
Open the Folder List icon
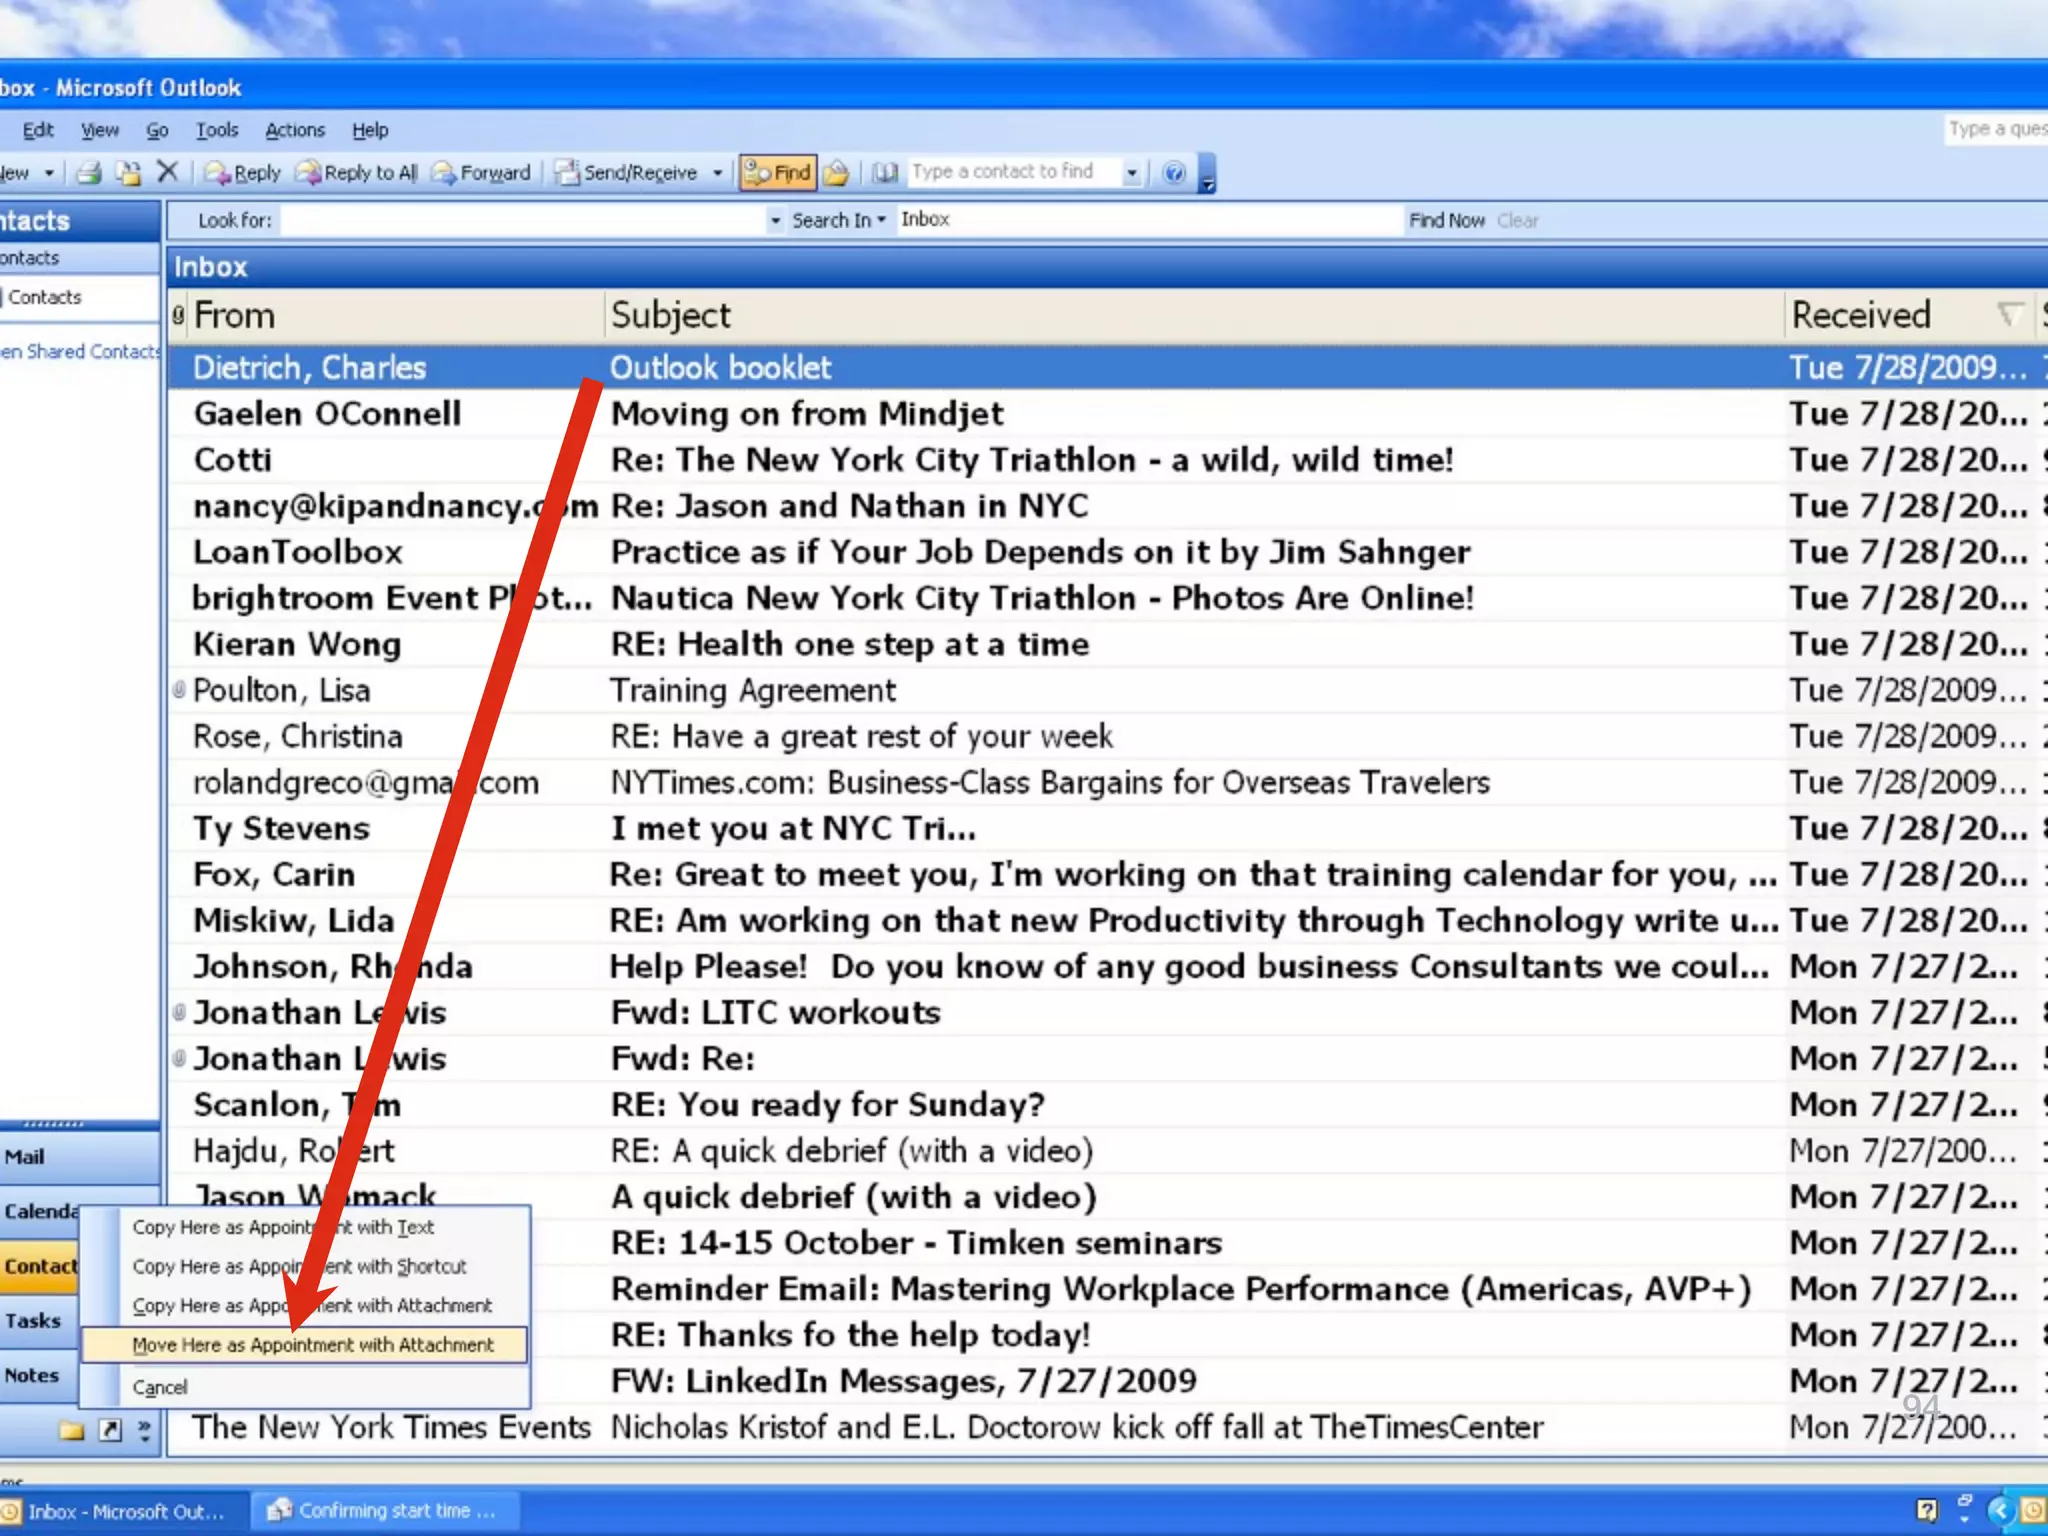click(71, 1430)
